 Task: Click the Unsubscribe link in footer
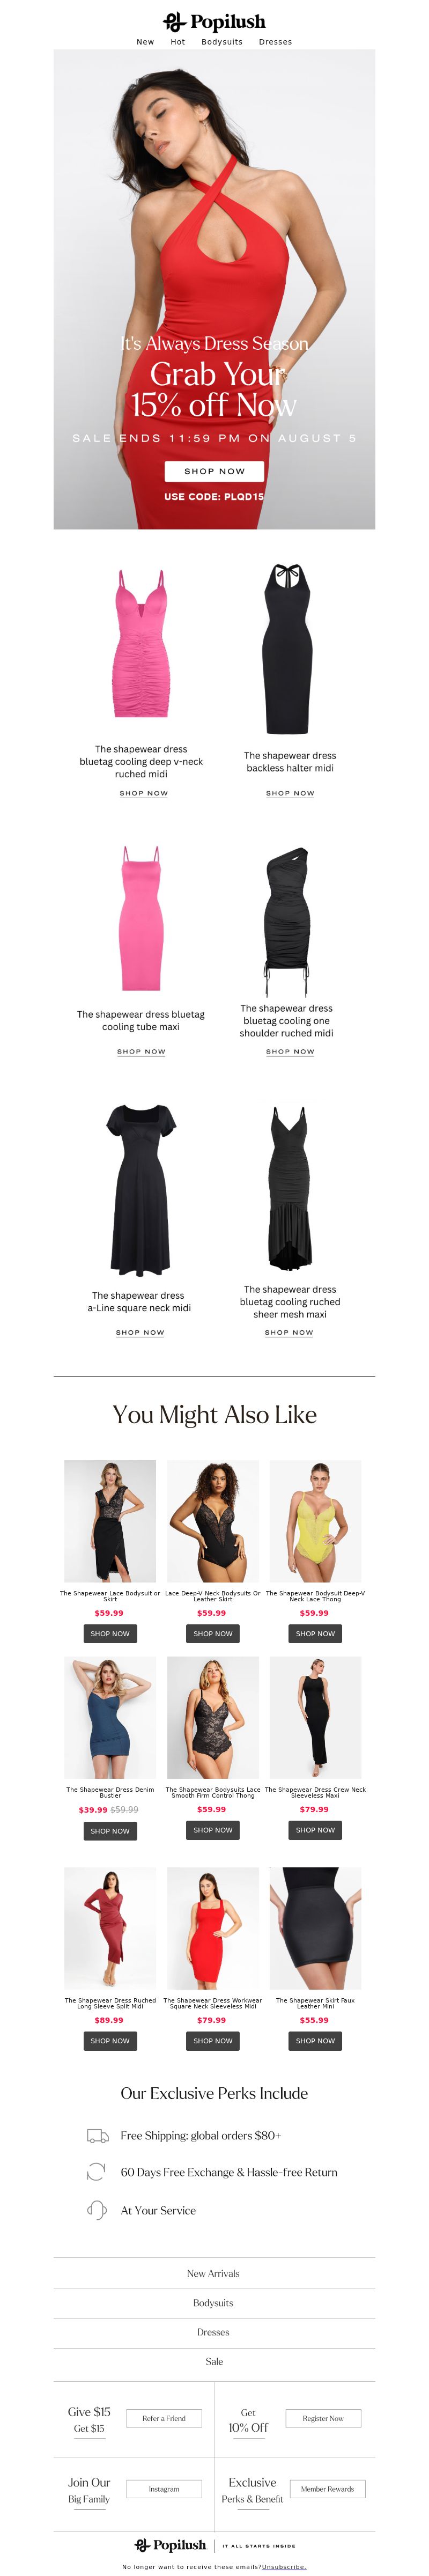284,2567
